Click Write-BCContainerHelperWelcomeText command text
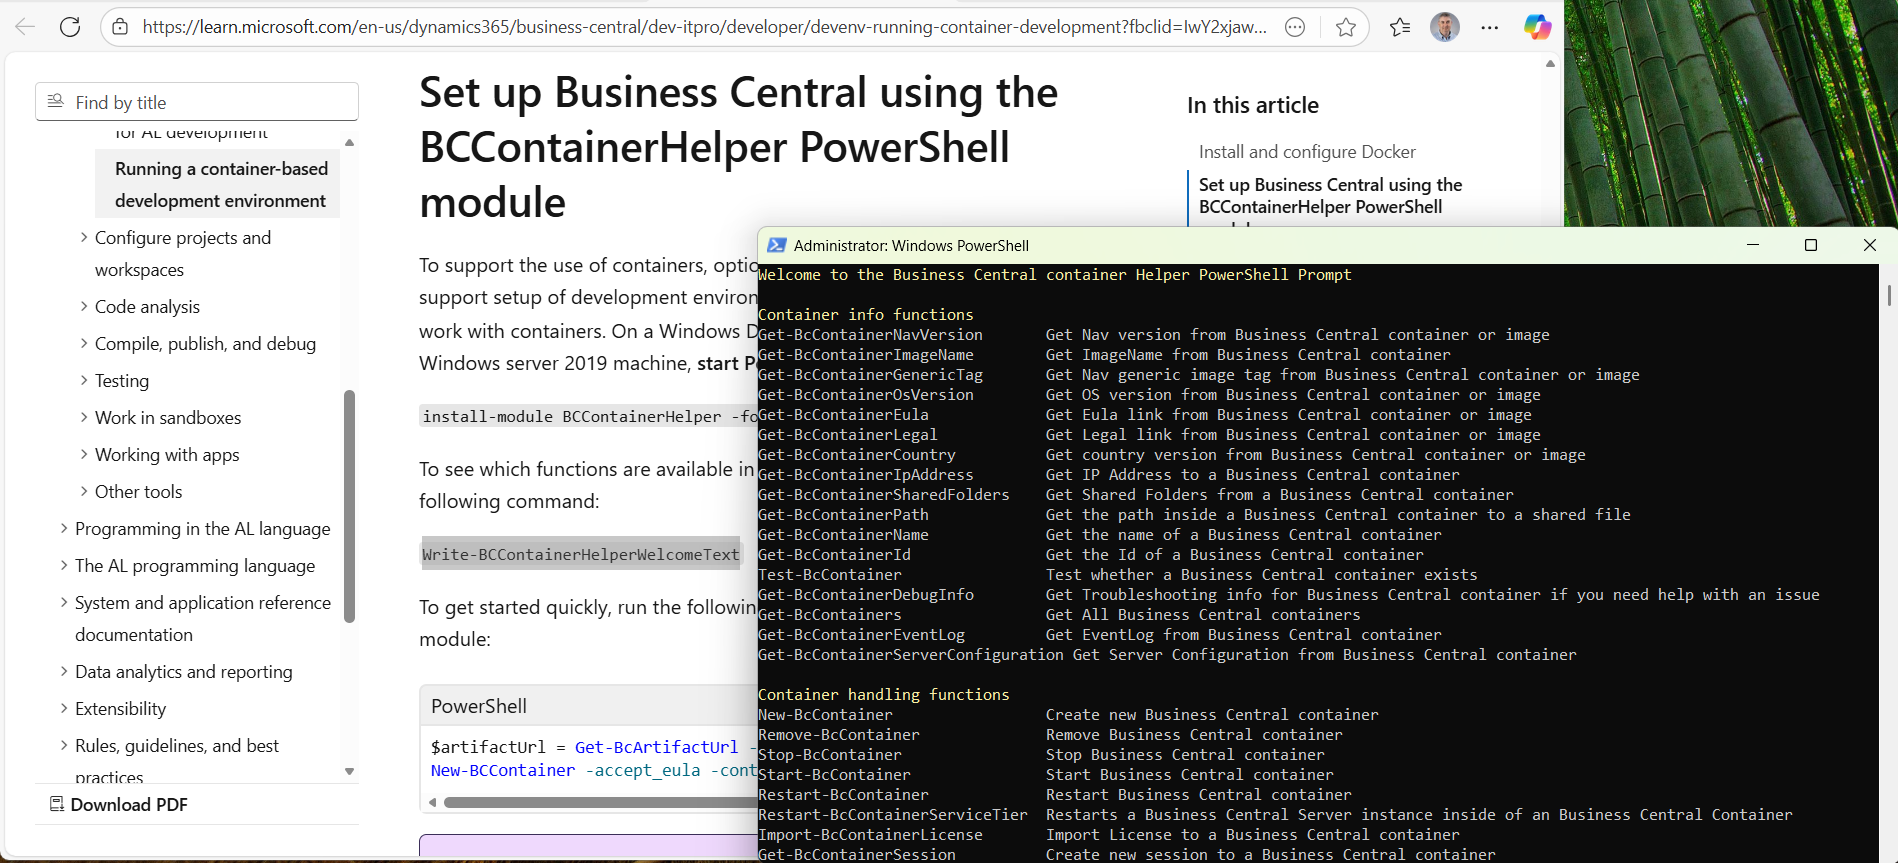Viewport: 1898px width, 863px height. [581, 554]
